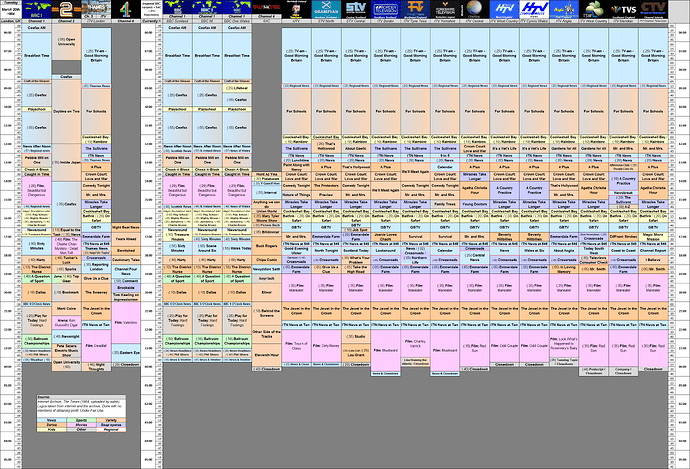This screenshot has height=469, width=690.
Task: Select 'Give Us a Clue' on ITV London
Action: click(96, 278)
